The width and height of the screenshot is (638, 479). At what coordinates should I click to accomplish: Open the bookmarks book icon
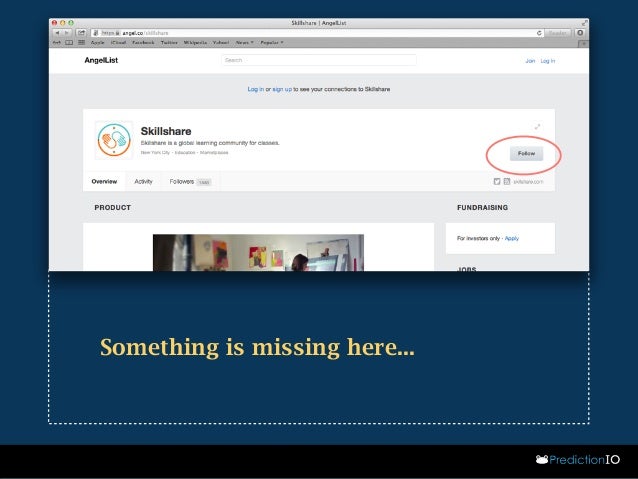coord(69,42)
